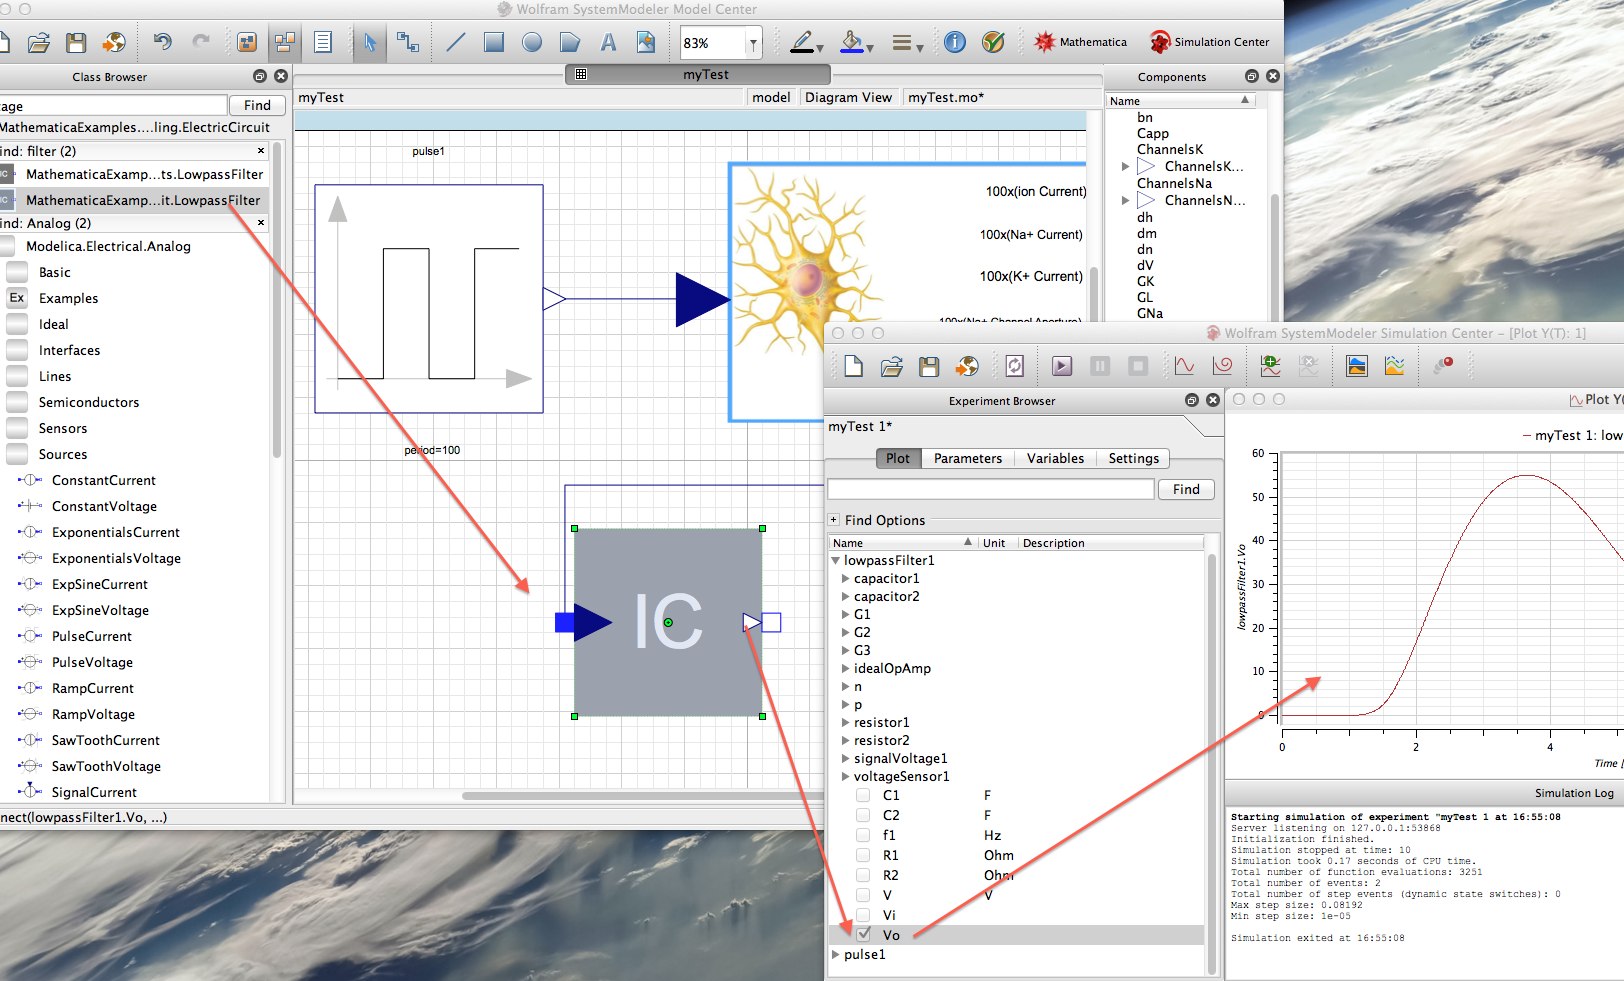Screen dimensions: 1624x981
Task: Open the zoom percentage dropdown
Action: click(752, 43)
